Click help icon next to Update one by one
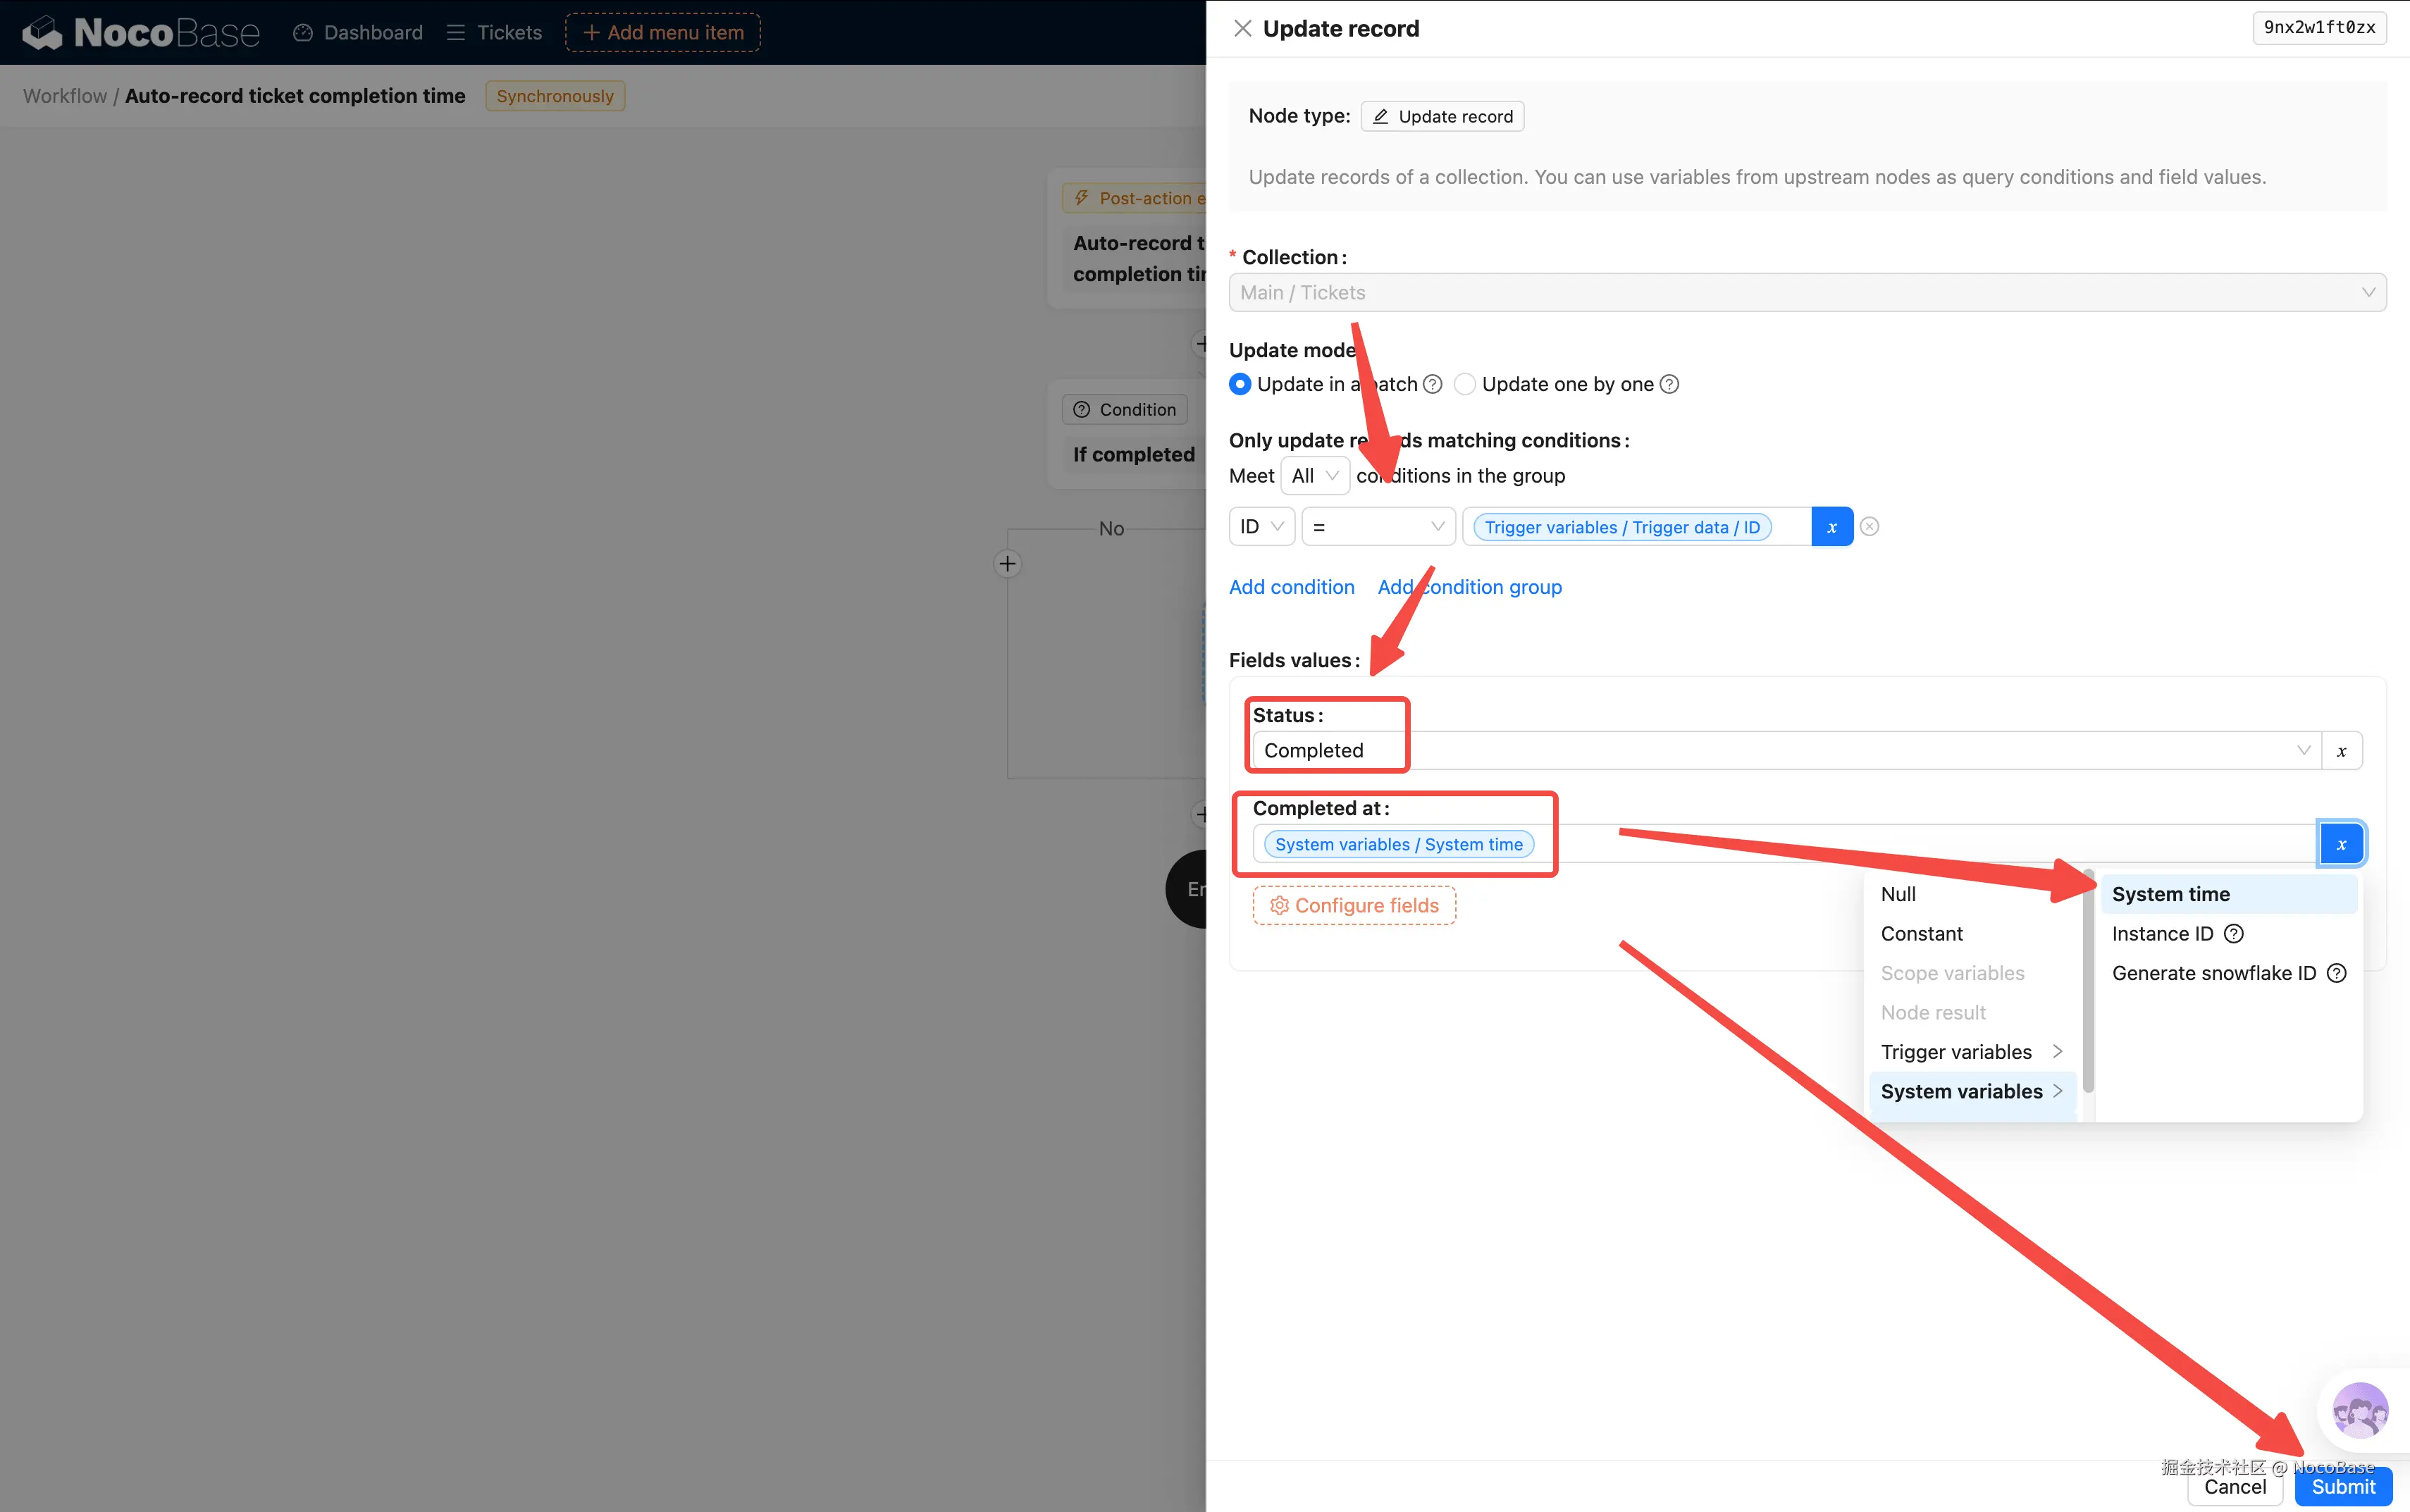This screenshot has height=1512, width=2410. 1669,384
